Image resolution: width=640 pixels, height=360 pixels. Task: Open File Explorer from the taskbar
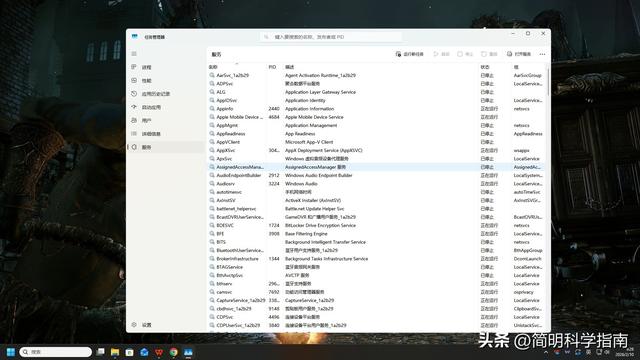[115, 352]
